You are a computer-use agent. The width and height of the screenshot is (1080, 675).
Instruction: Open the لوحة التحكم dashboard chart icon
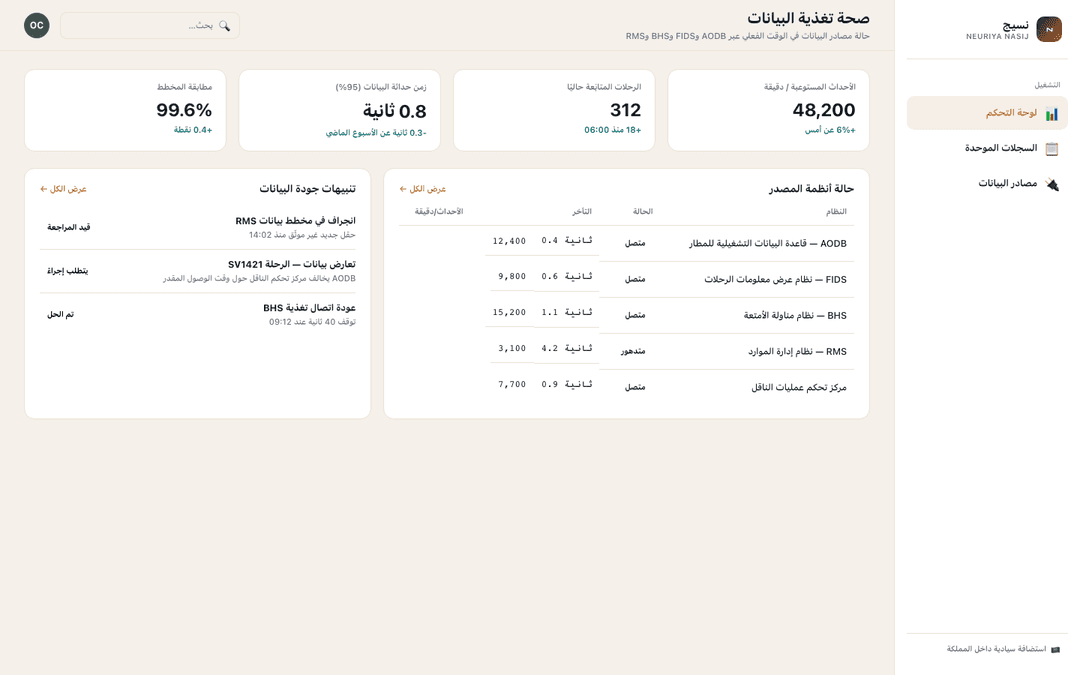tap(1051, 114)
